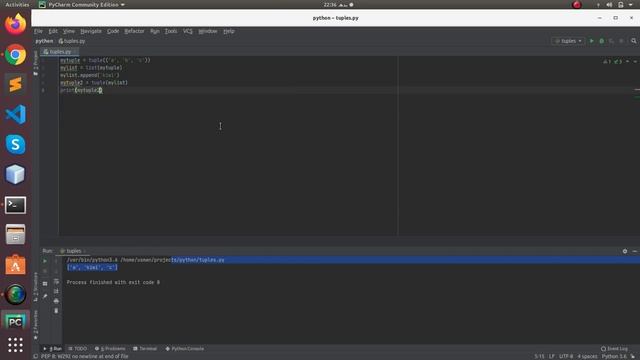Open the Event Log

[614, 349]
